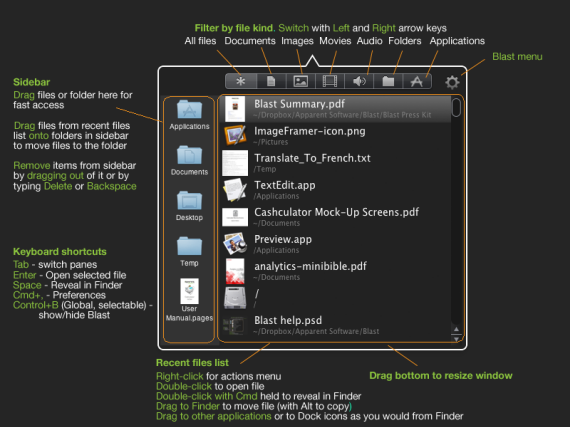Image resolution: width=570 pixels, height=427 pixels.
Task: Select TextEdit.app in recent files
Action: point(335,190)
